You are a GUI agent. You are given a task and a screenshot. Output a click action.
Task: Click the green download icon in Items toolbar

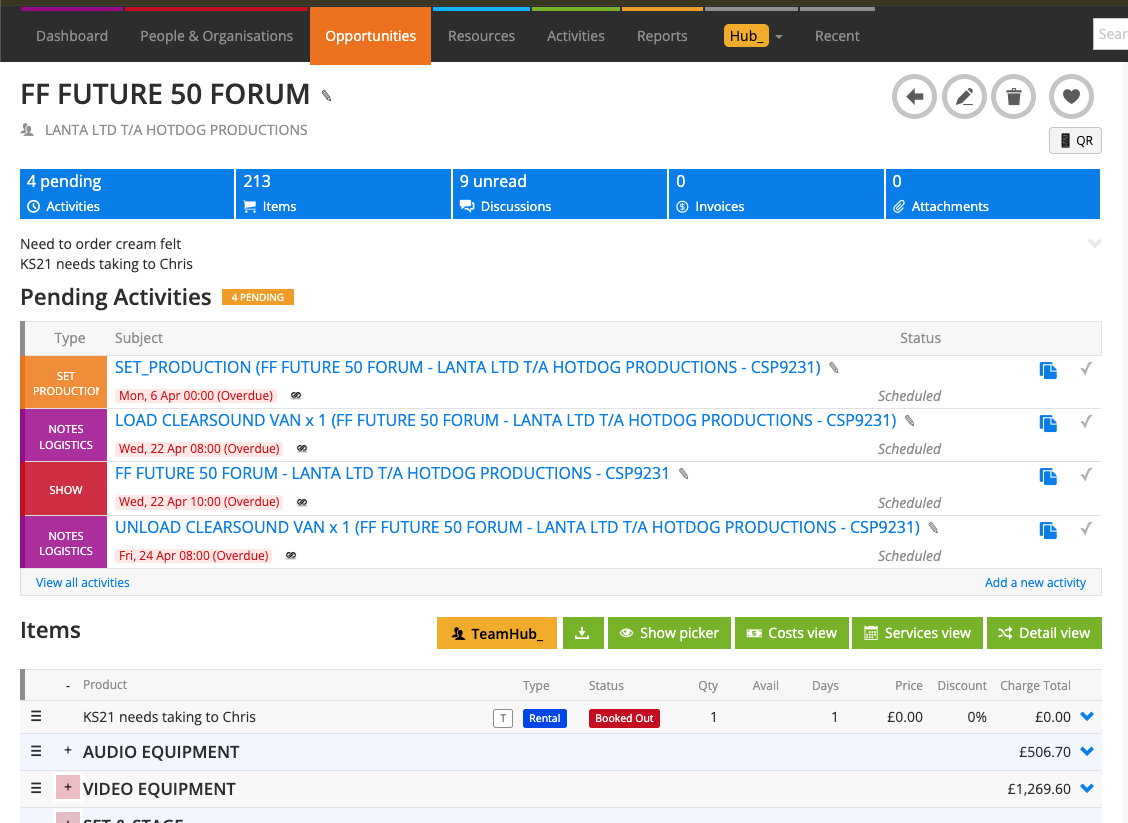coord(583,632)
